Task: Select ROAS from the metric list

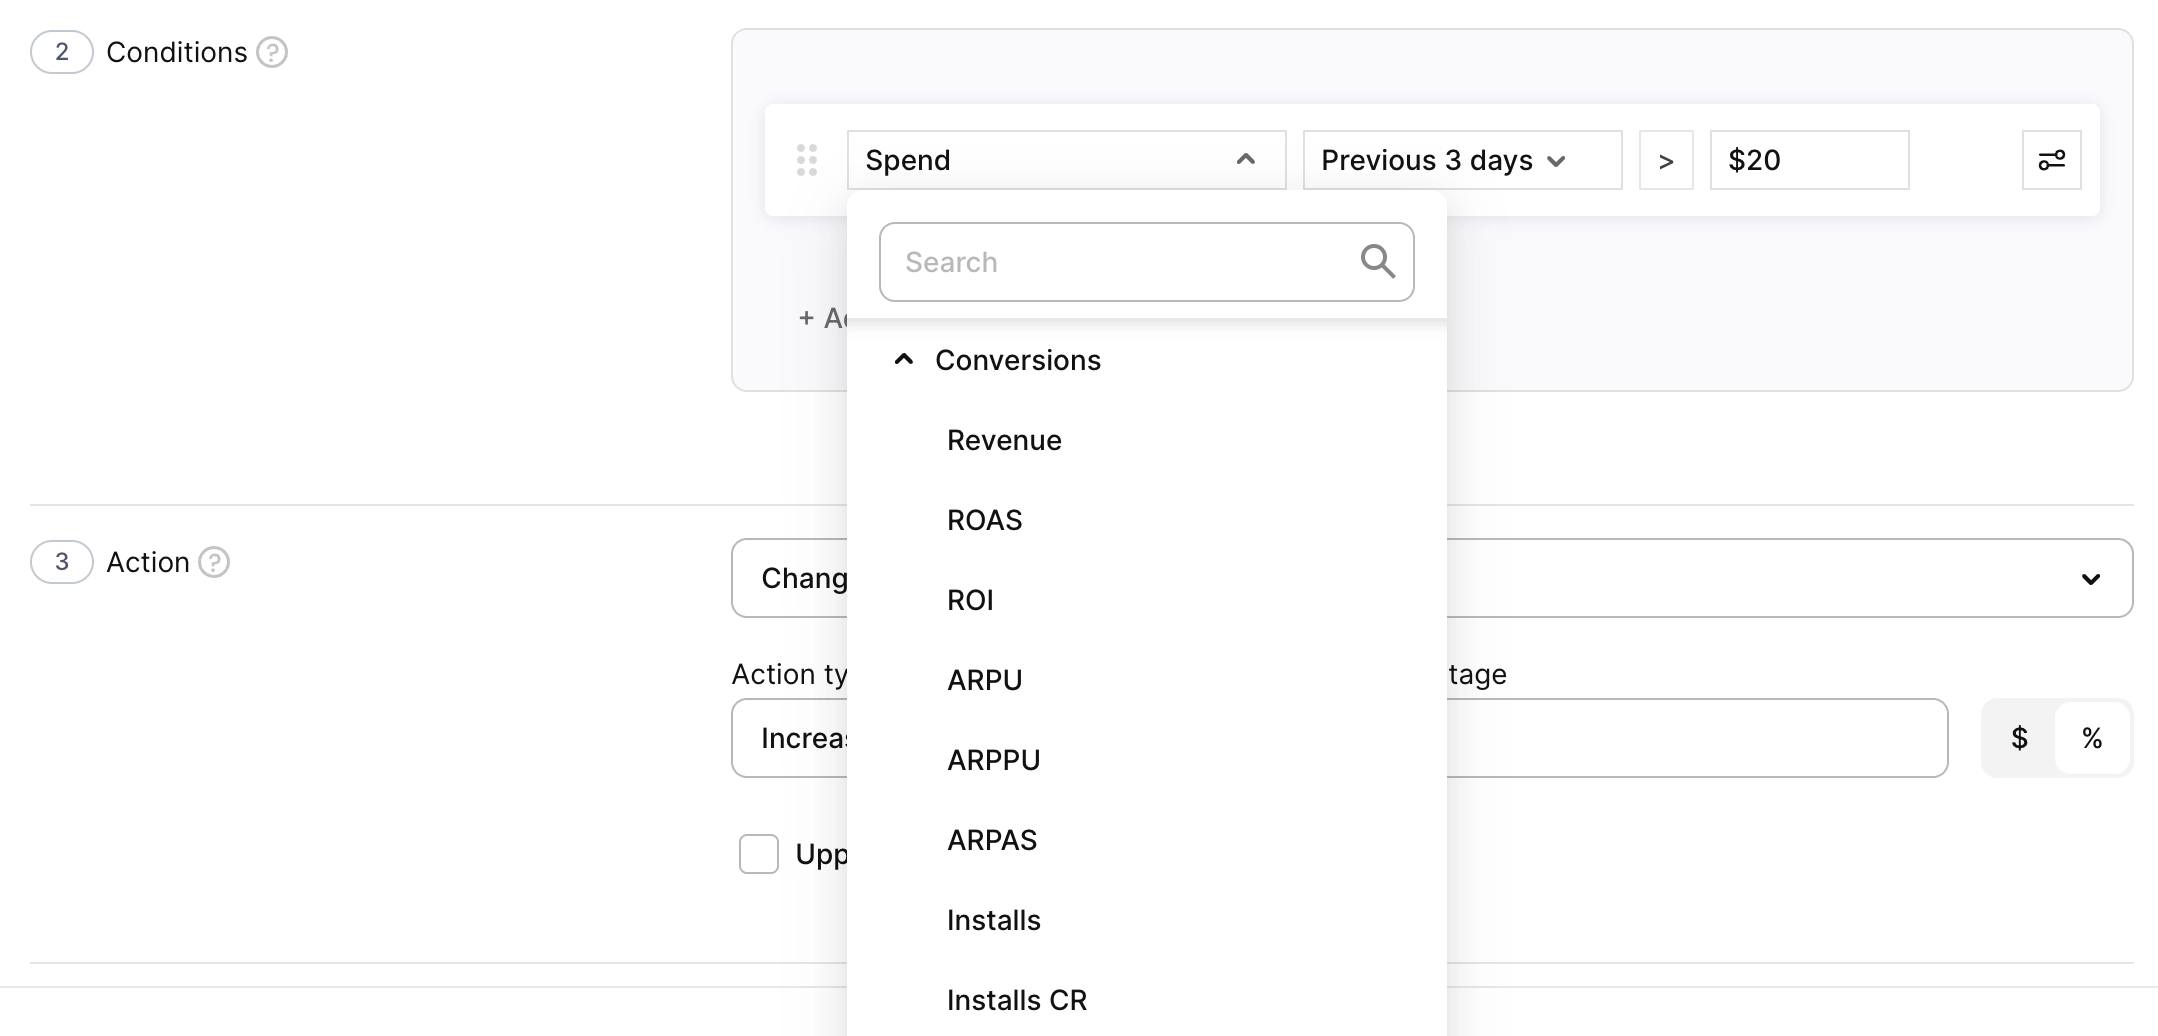Action: point(984,520)
